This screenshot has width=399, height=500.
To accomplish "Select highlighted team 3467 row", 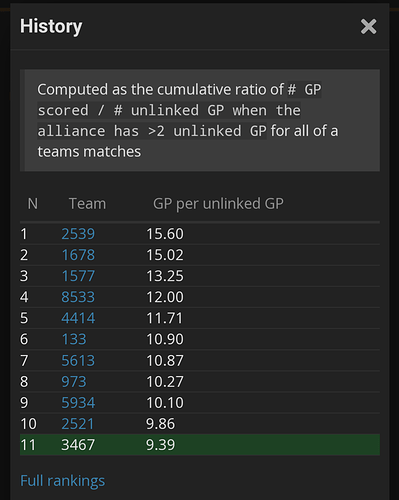I will point(200,445).
